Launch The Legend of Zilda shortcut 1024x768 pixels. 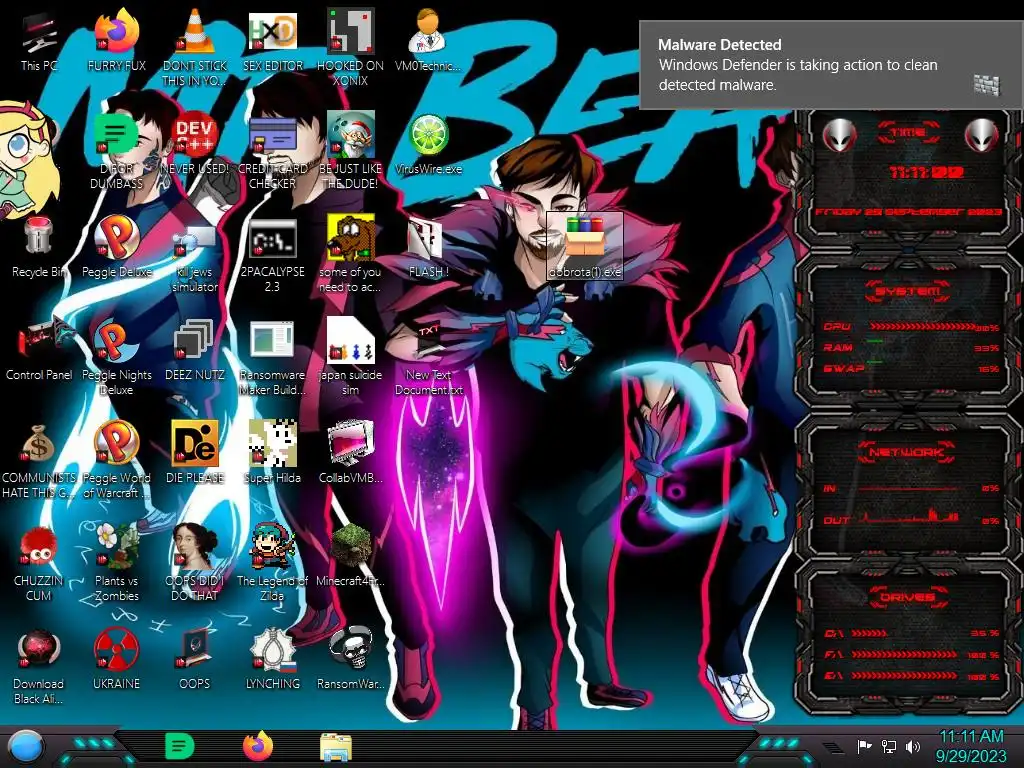[273, 563]
